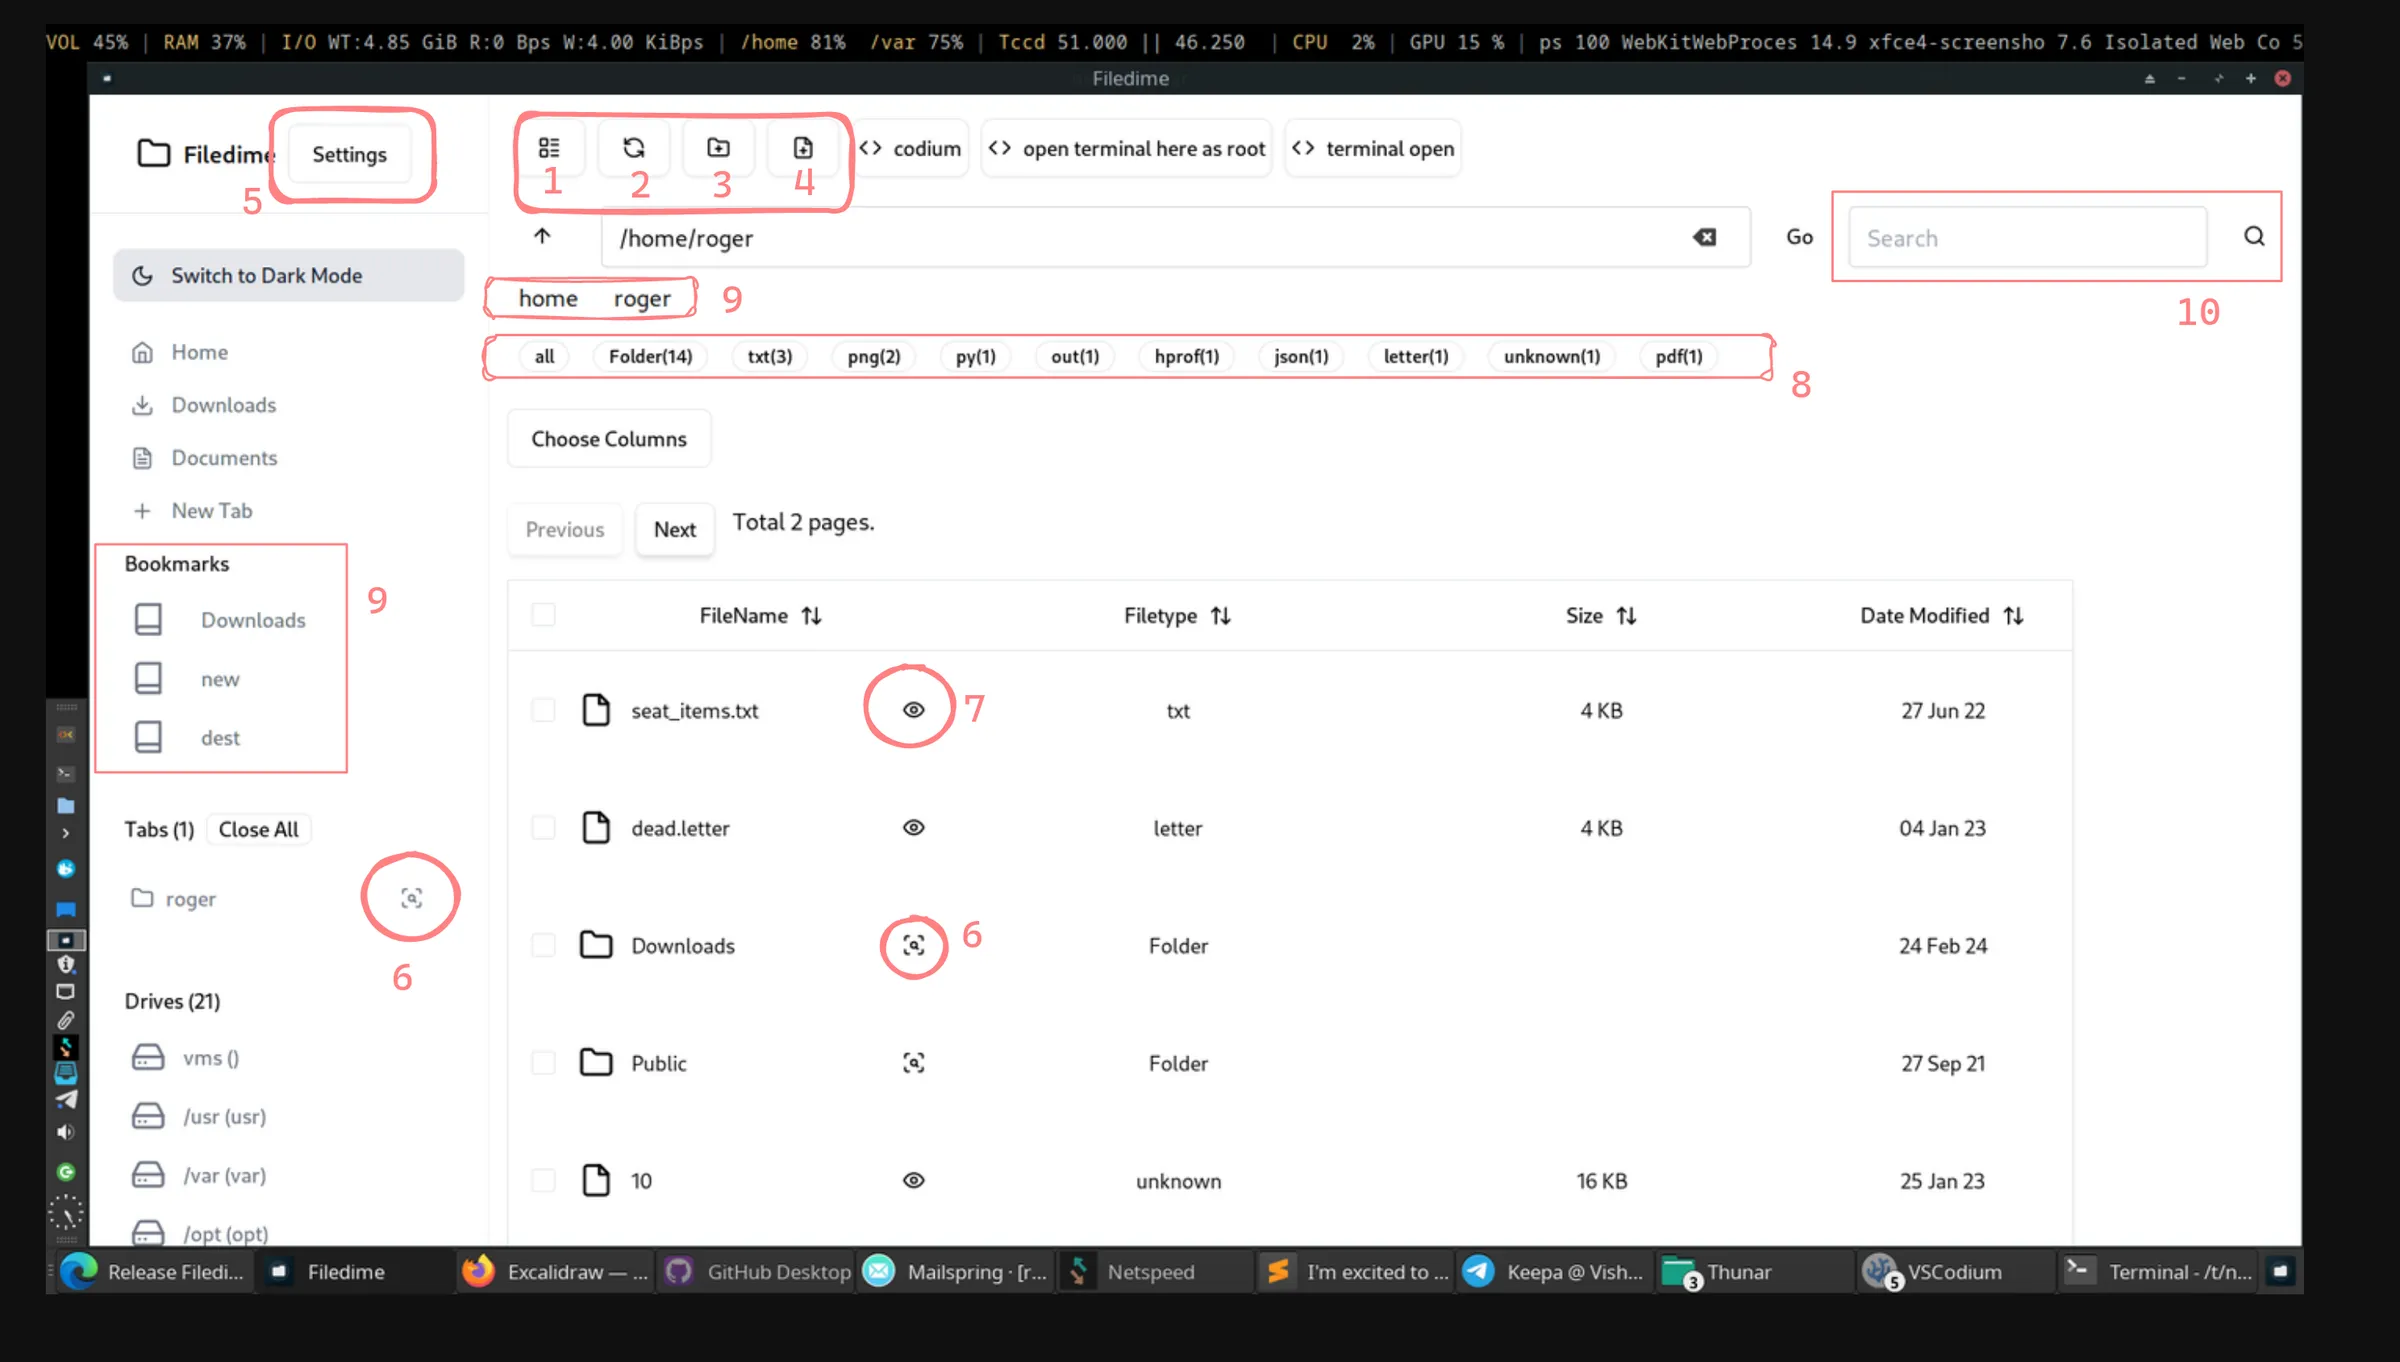Check the select-all header checkbox

click(543, 615)
